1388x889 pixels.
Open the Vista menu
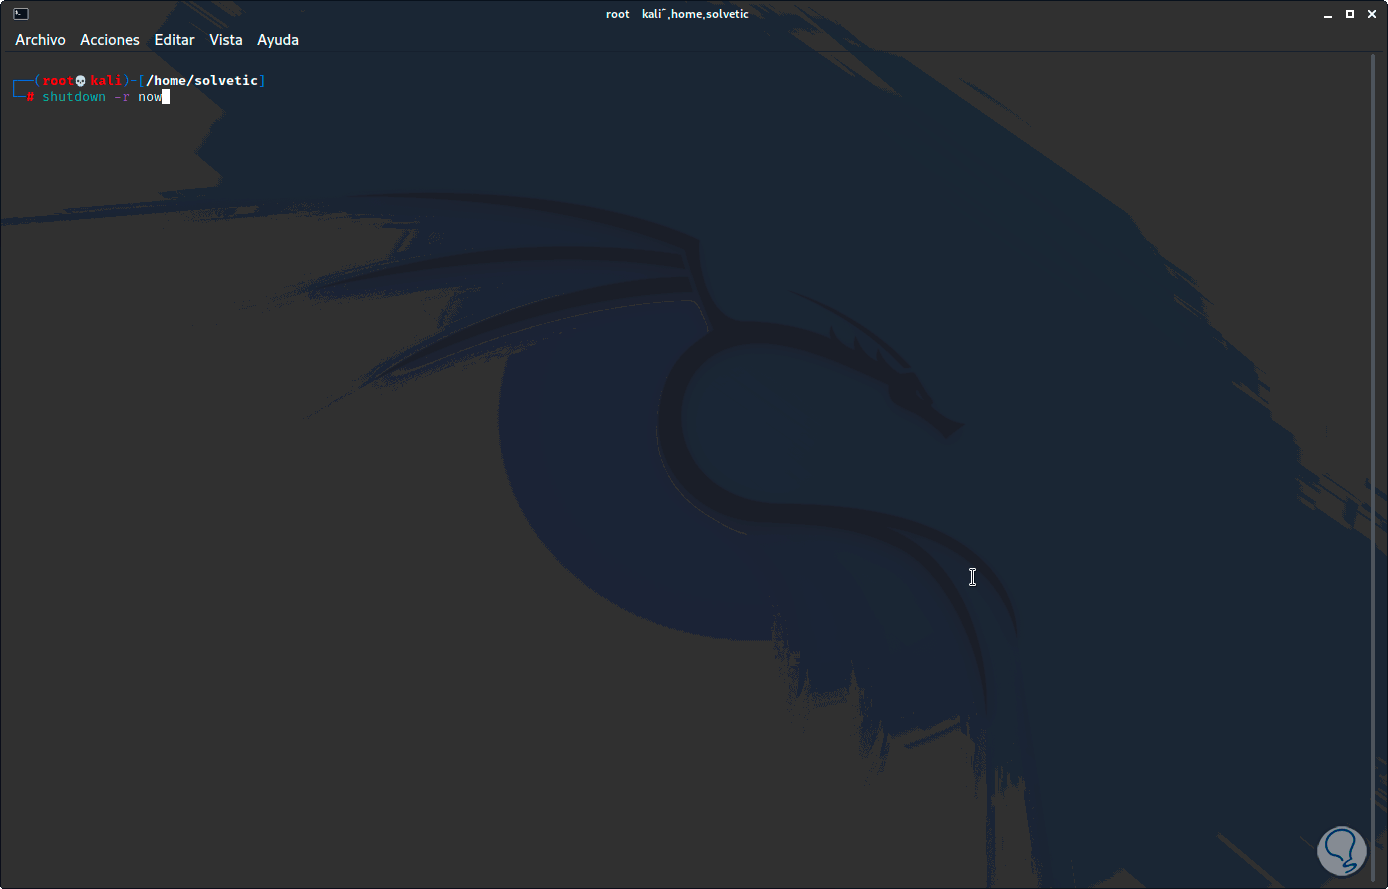[226, 40]
